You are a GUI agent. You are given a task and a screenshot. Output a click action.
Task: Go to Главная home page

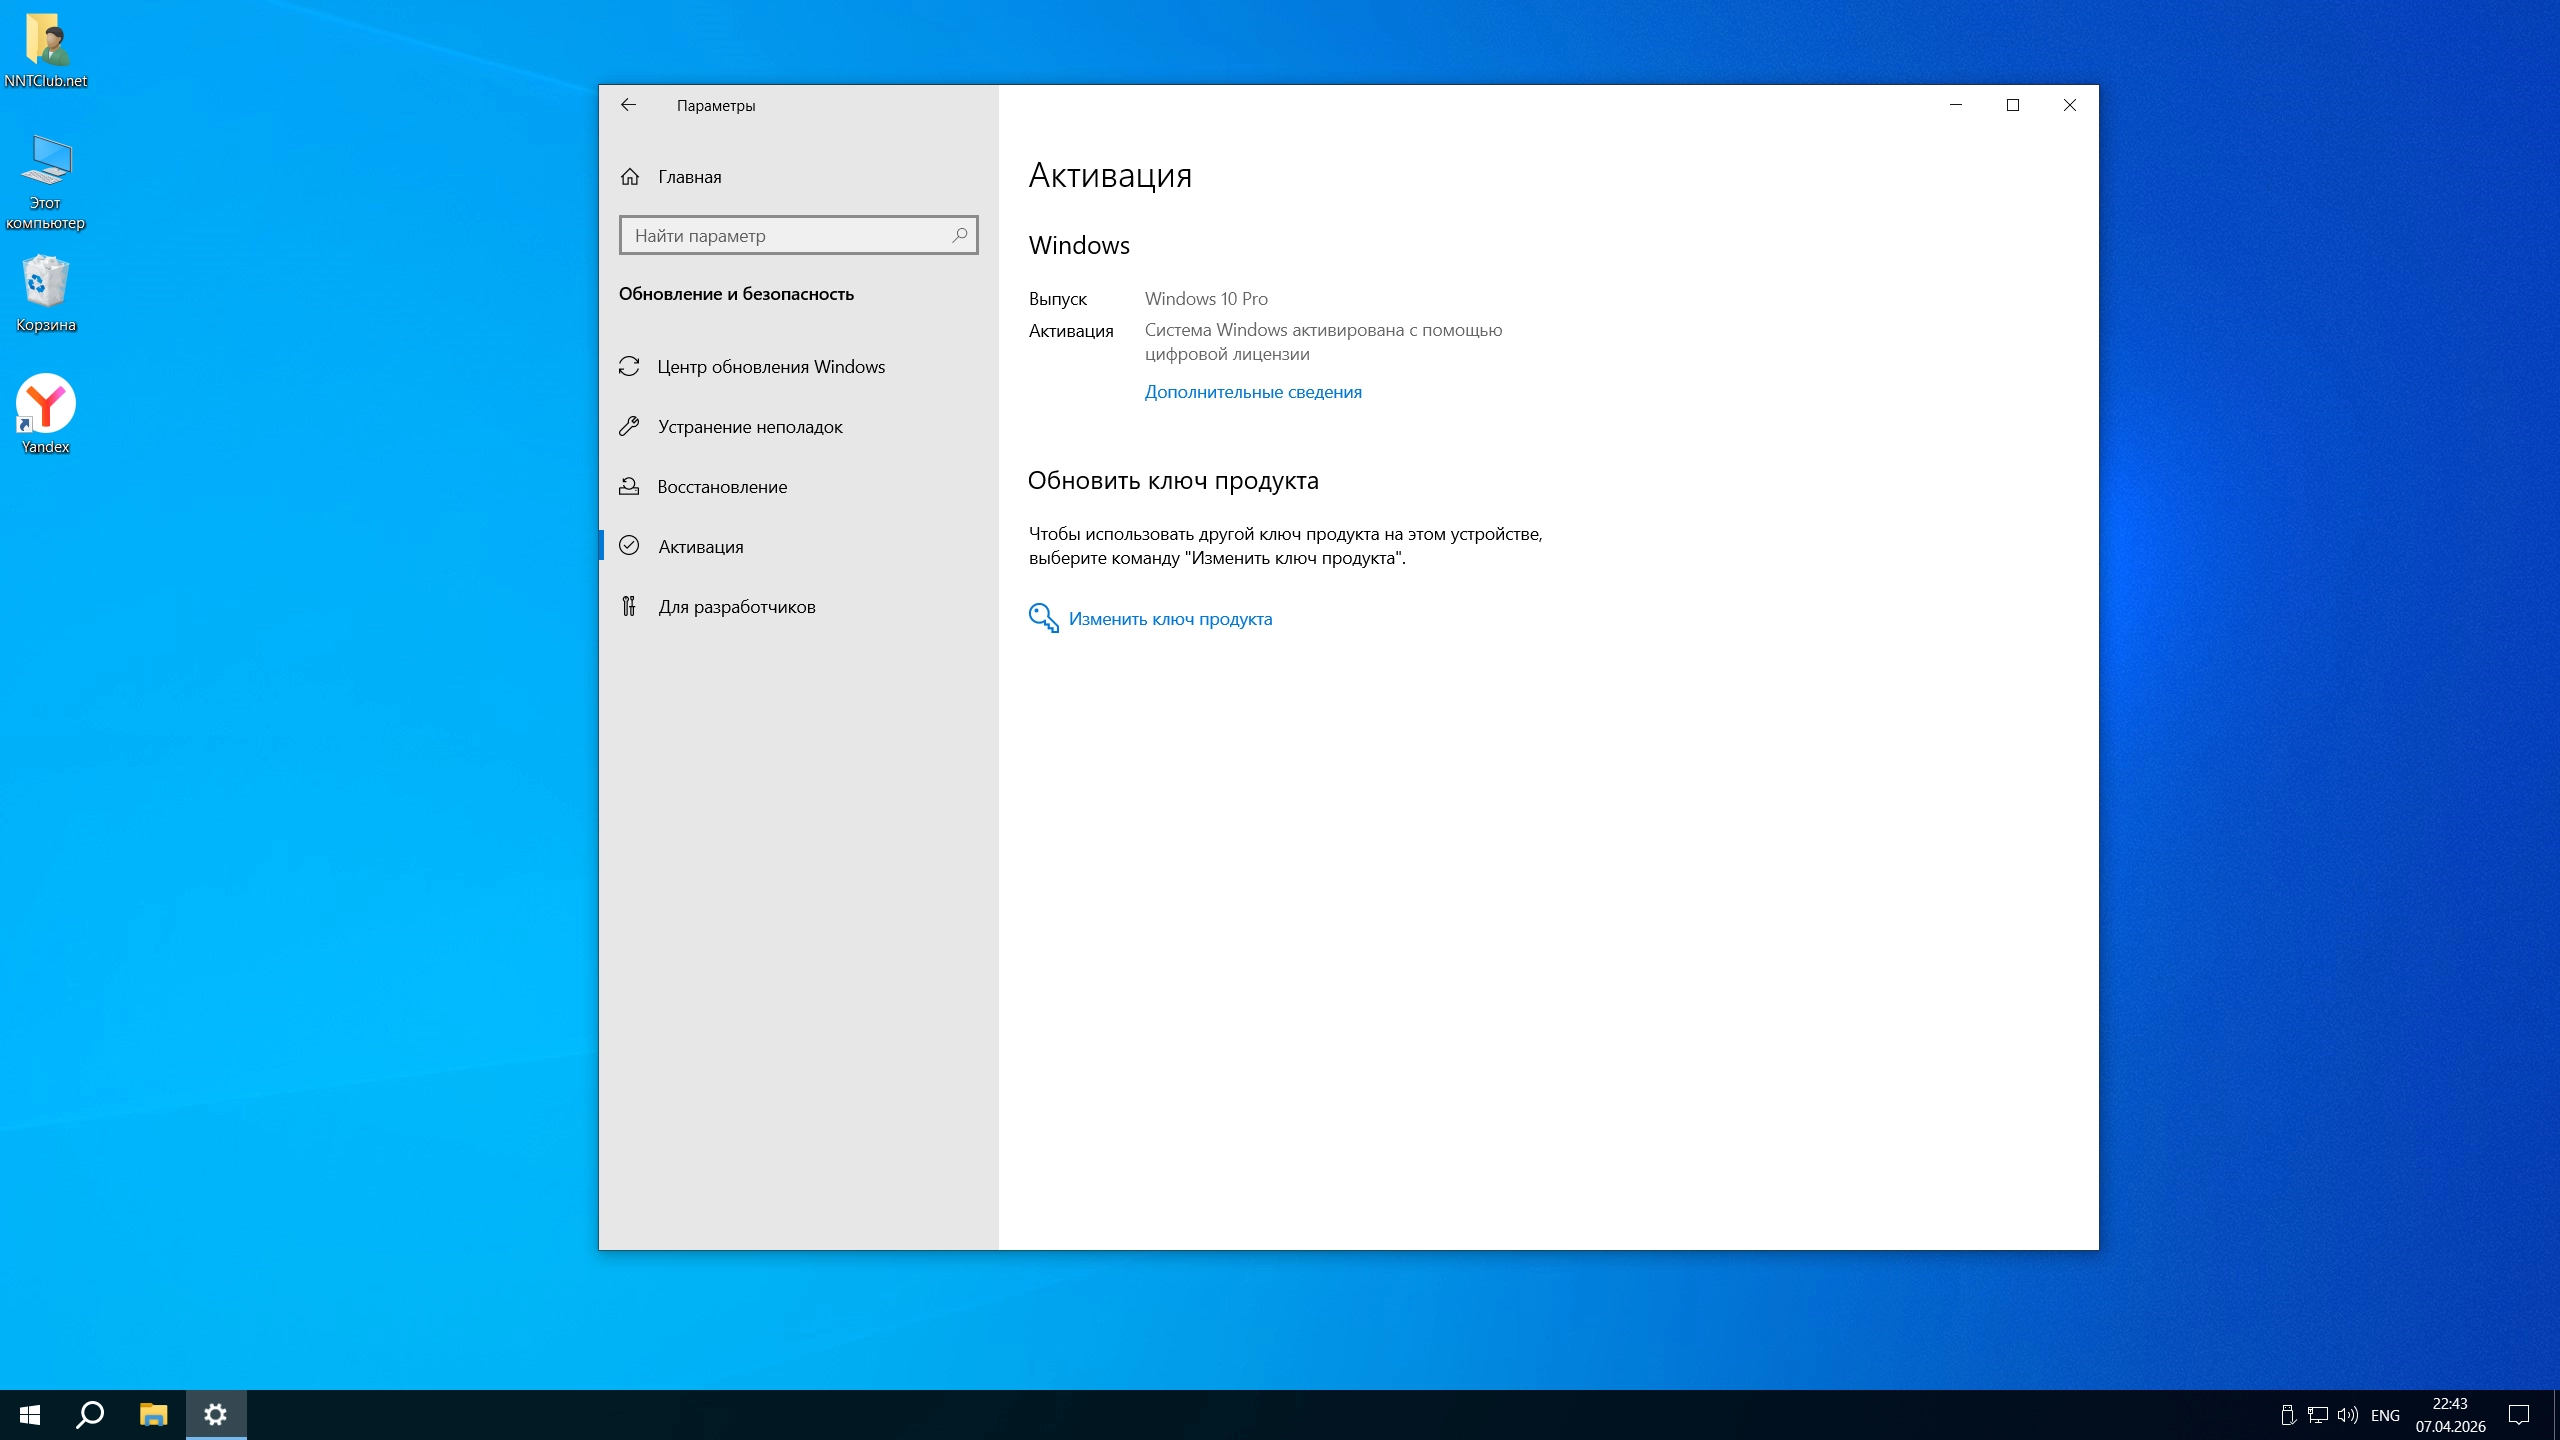689,177
